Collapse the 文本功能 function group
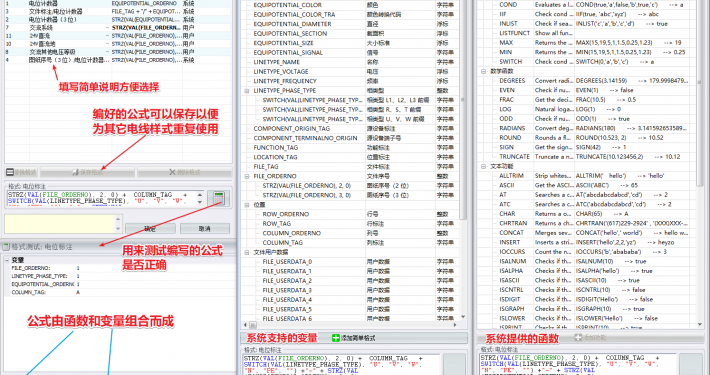The image size is (710, 375). pos(484,166)
